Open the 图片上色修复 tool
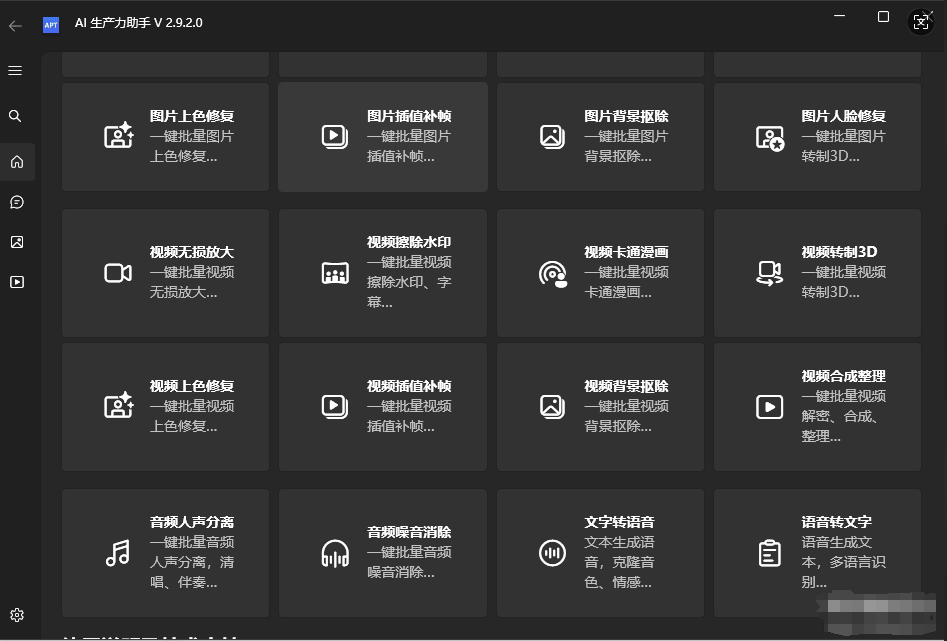This screenshot has width=947, height=641. click(x=165, y=136)
